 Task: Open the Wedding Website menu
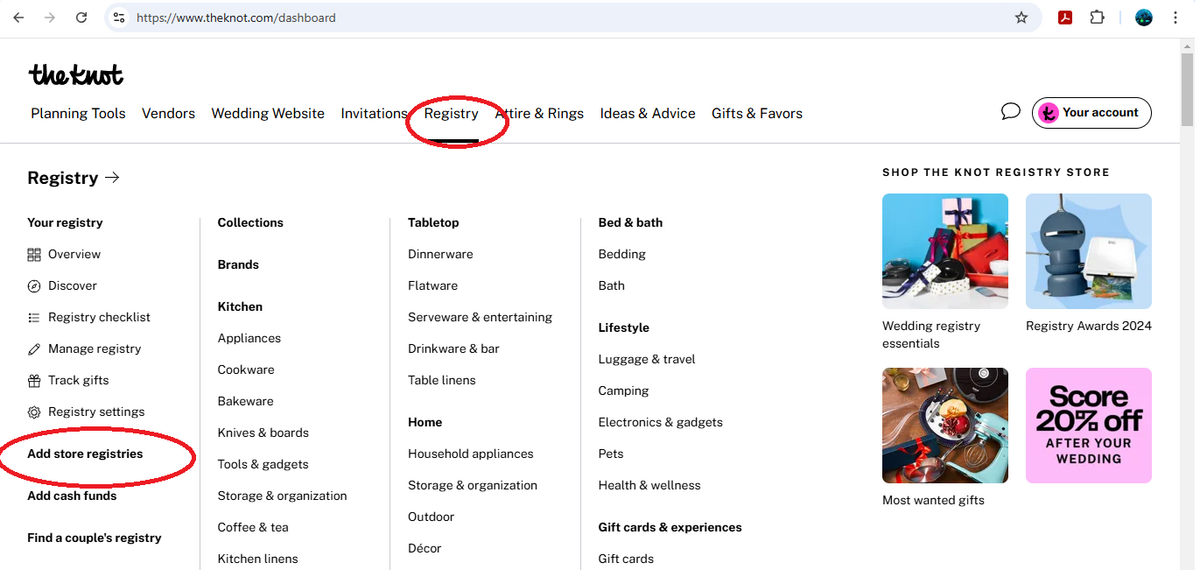pos(268,114)
